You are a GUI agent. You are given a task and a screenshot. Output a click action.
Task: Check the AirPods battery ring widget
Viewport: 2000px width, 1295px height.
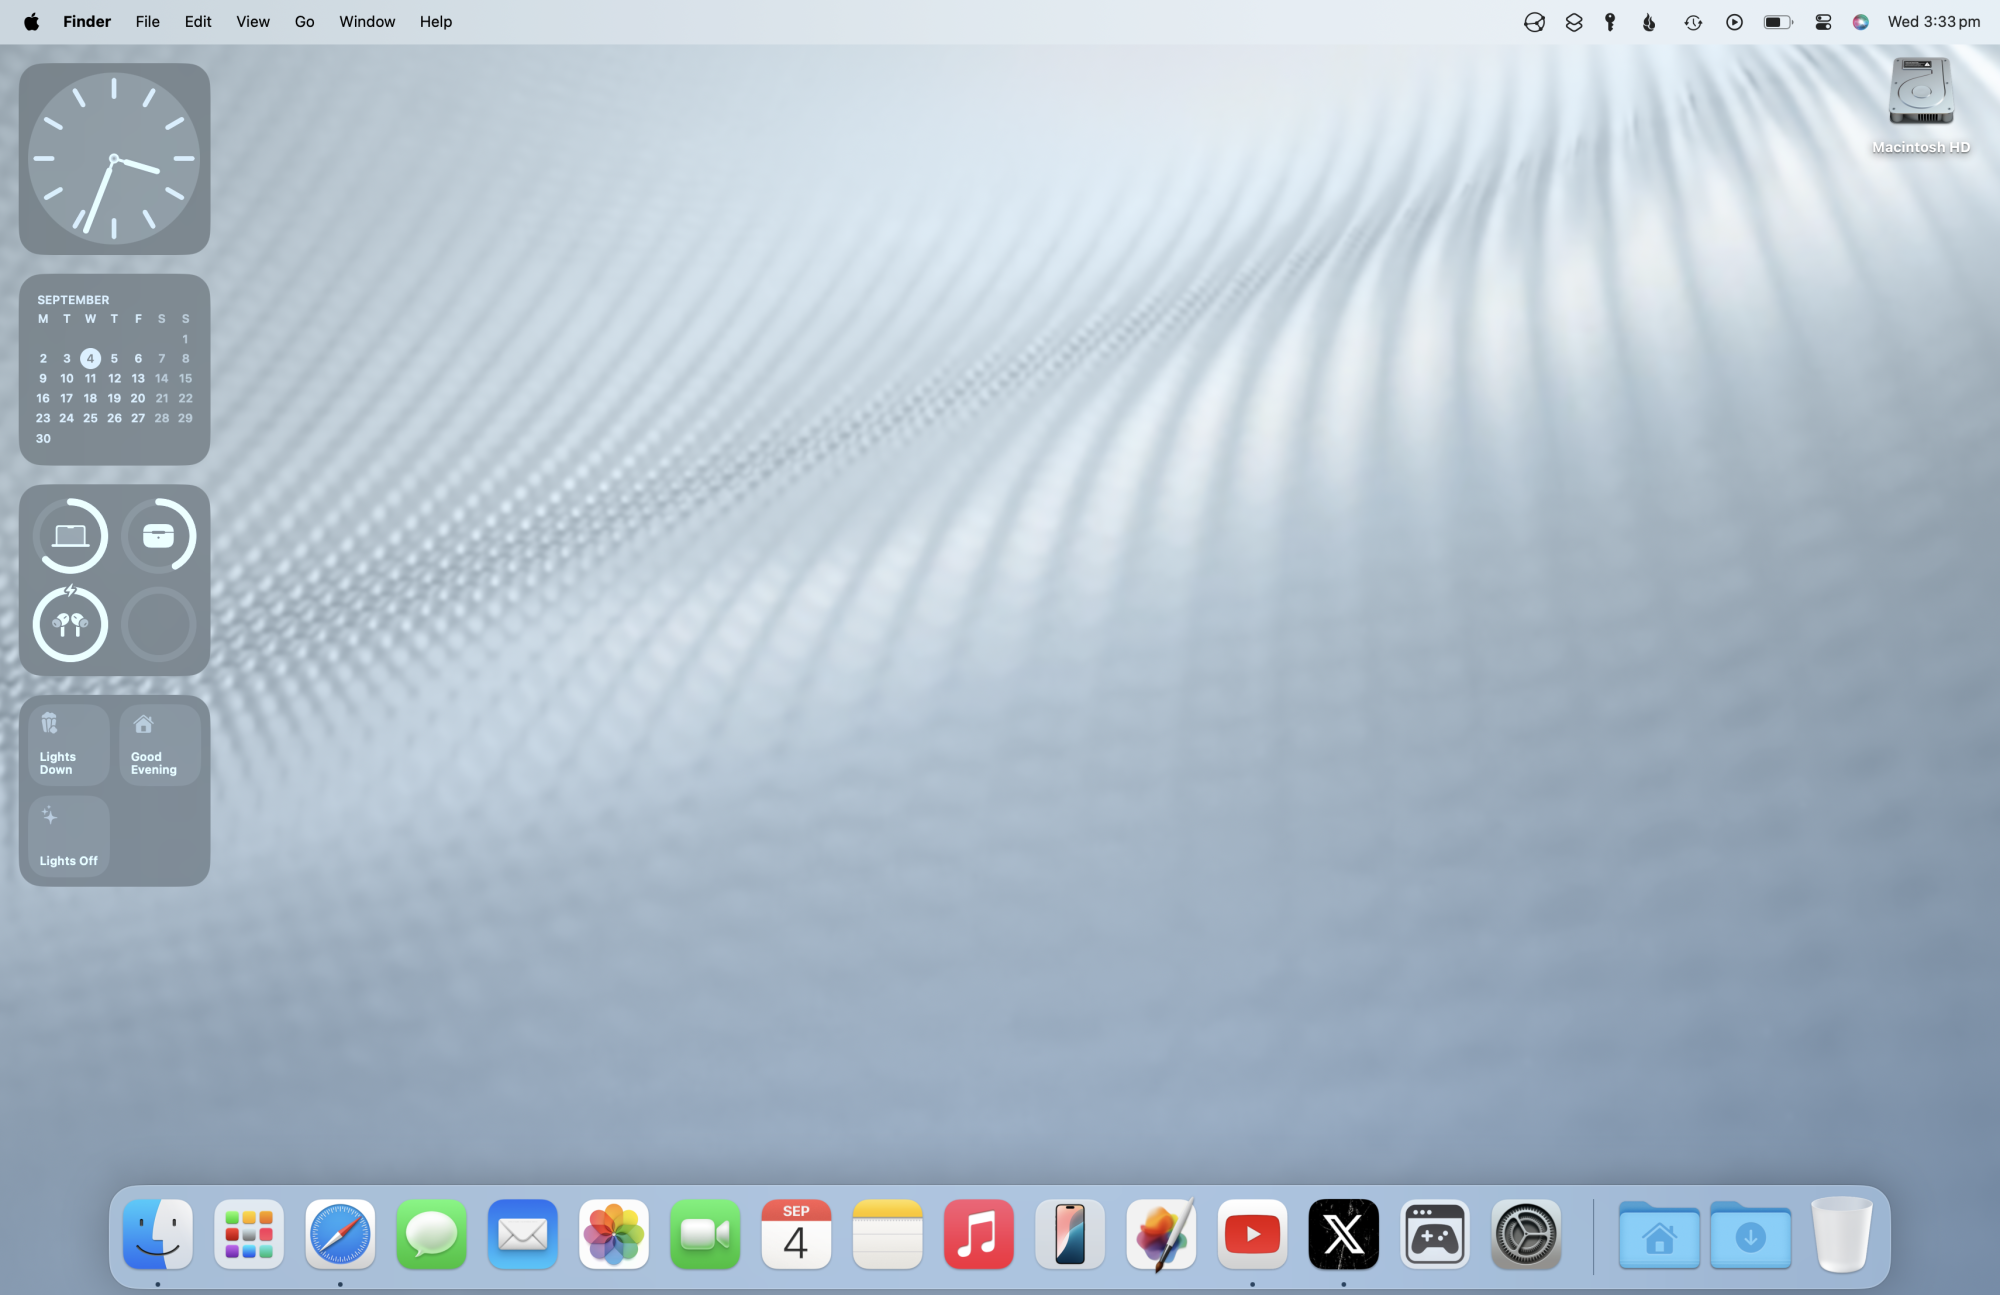pos(69,624)
